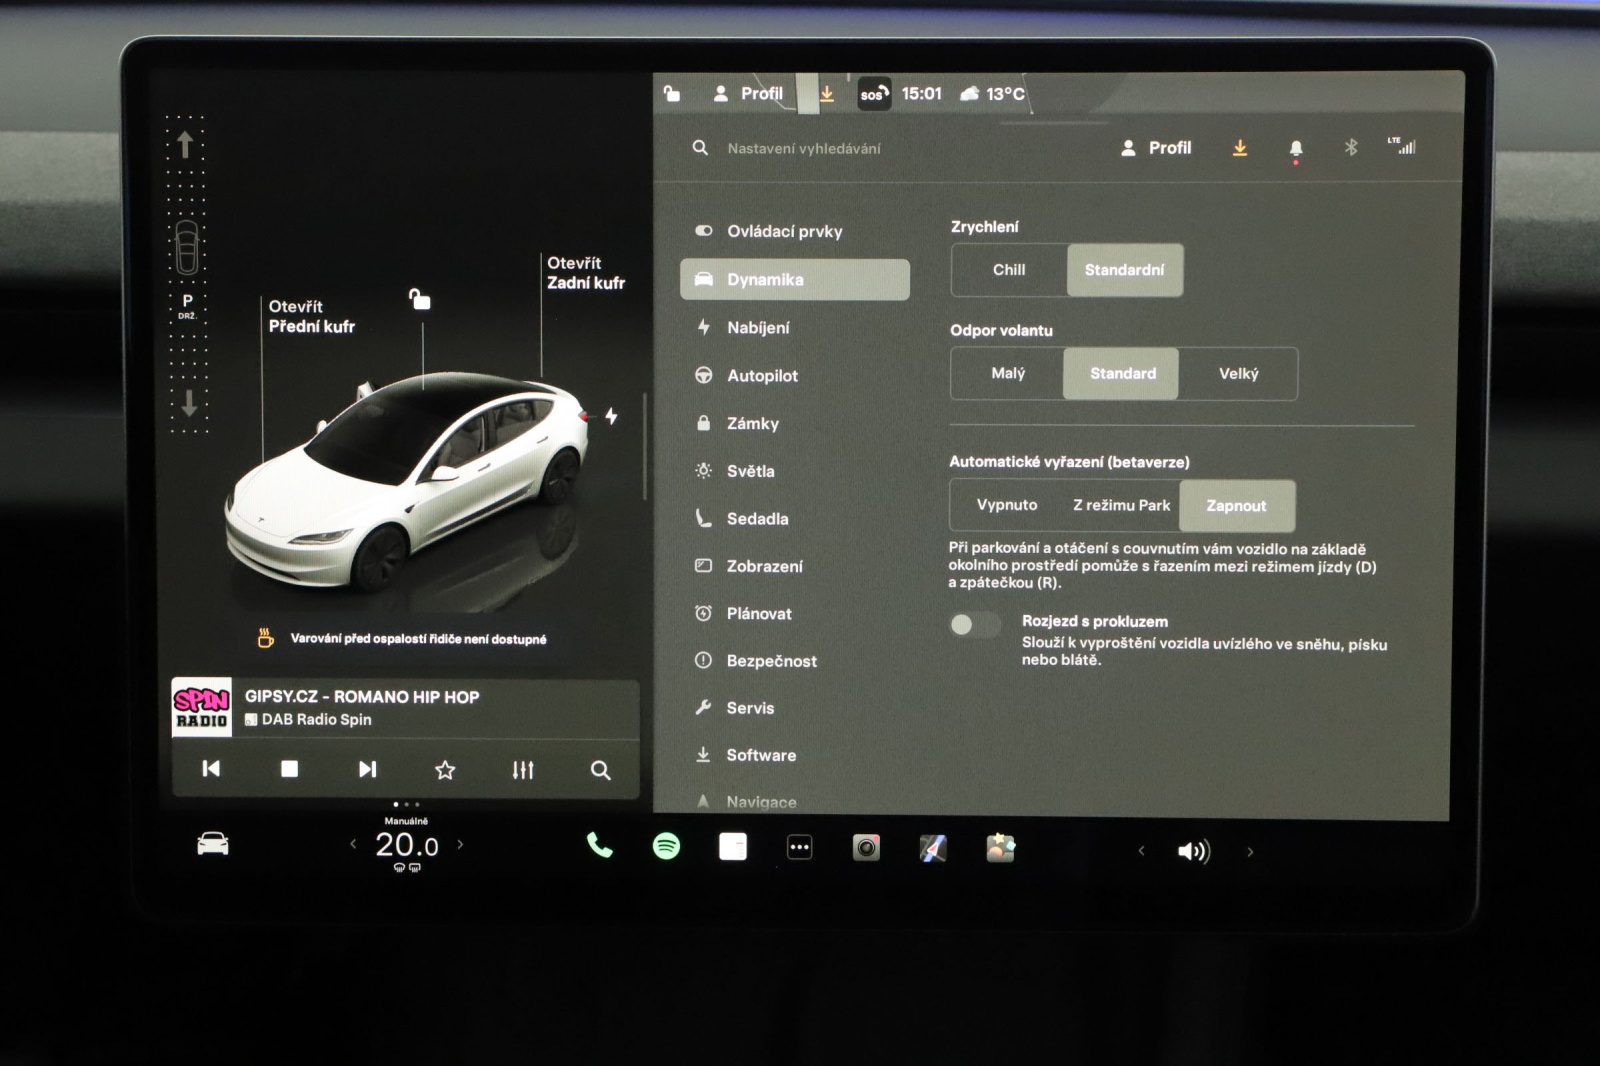Raise volume with right chevron
The width and height of the screenshot is (1600, 1066).
1250,852
